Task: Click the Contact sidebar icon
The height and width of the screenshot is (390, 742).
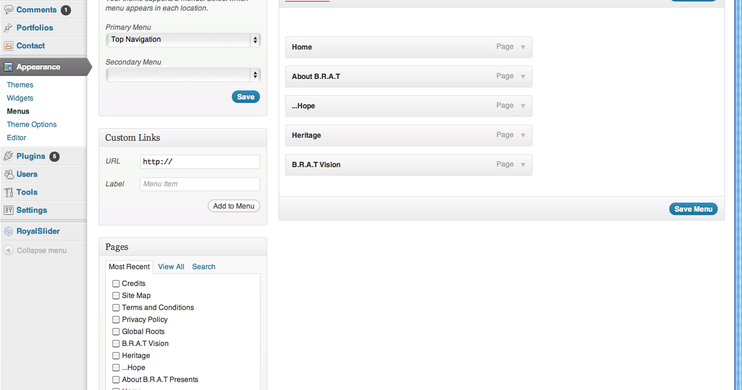Action: click(9, 46)
